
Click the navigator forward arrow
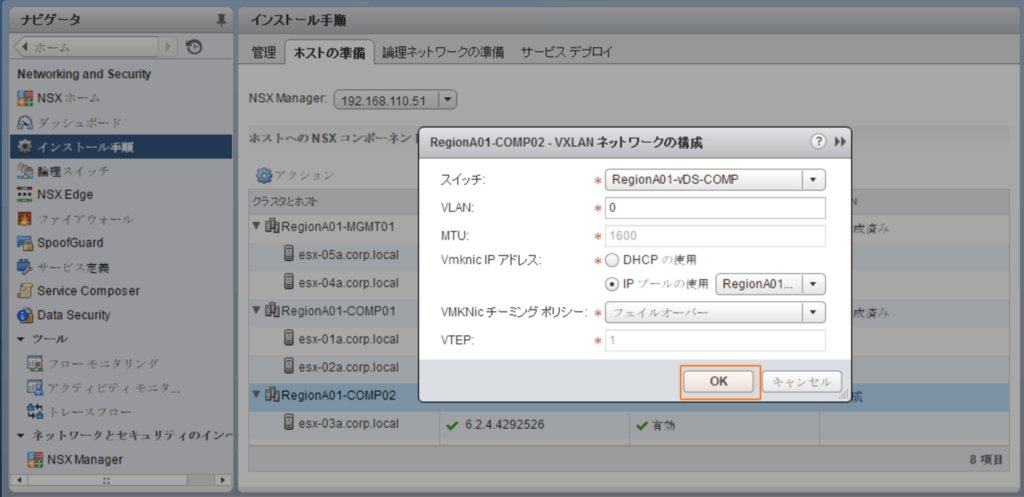[x=168, y=47]
